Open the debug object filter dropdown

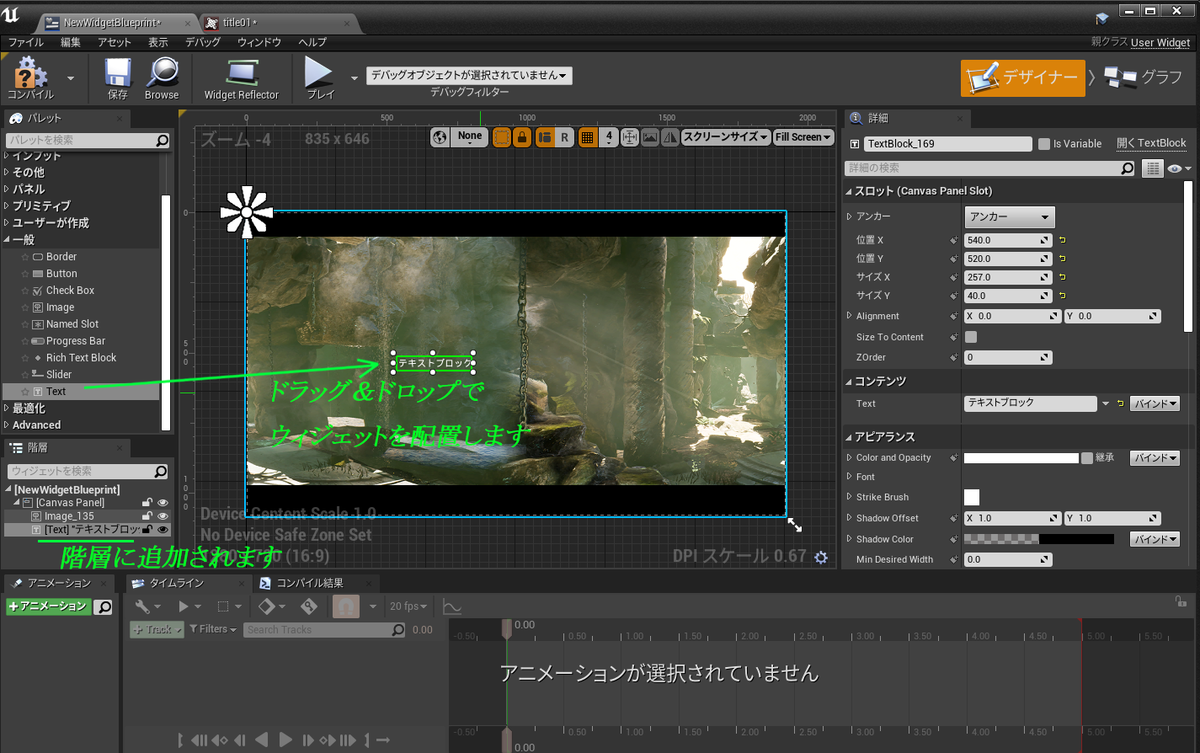coord(469,75)
